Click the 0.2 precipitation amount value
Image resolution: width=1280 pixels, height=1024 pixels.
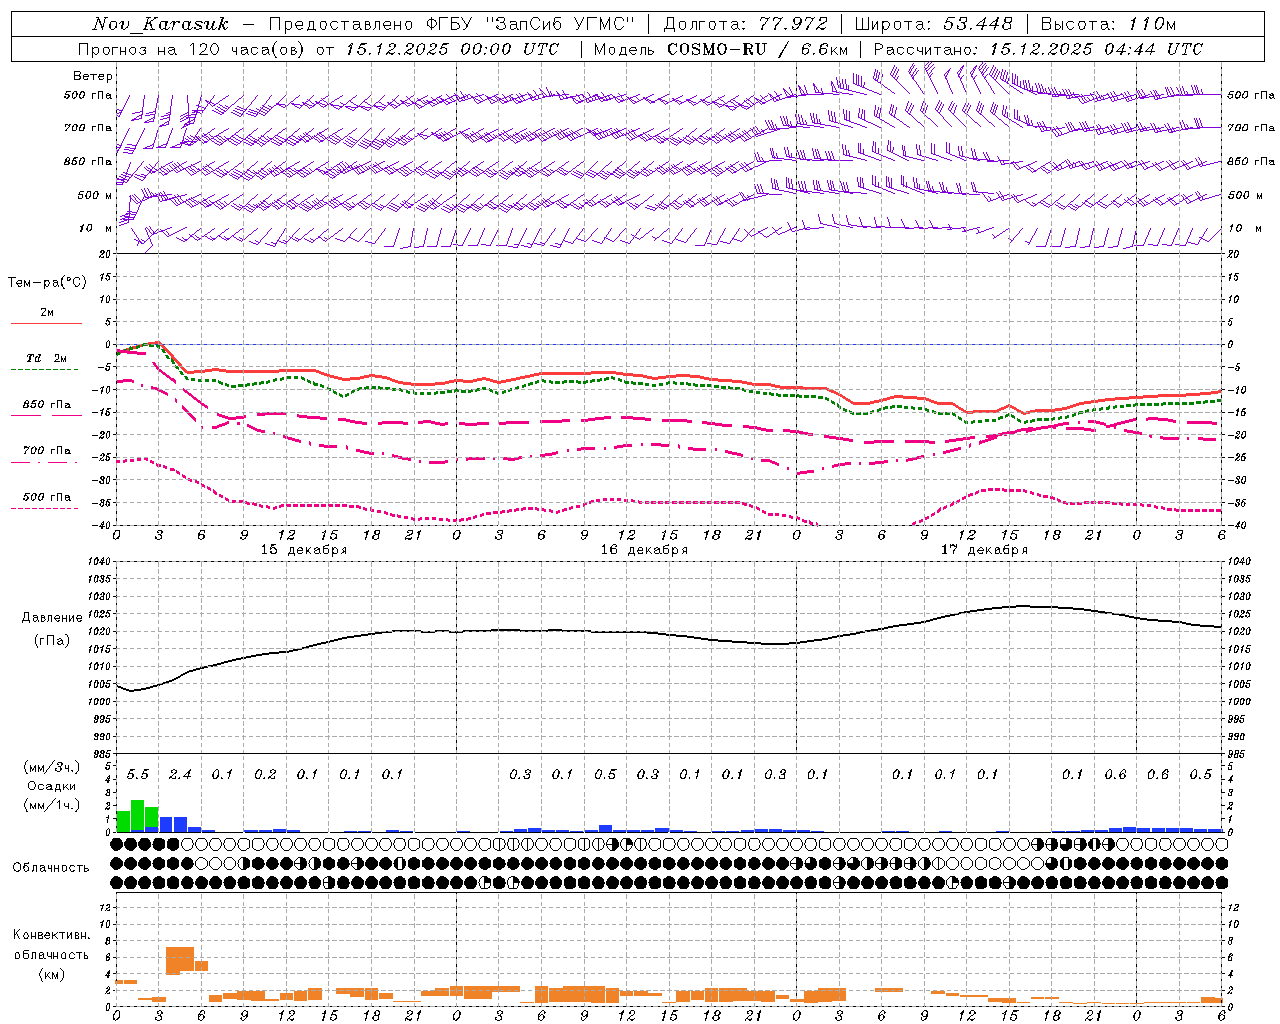(x=265, y=775)
